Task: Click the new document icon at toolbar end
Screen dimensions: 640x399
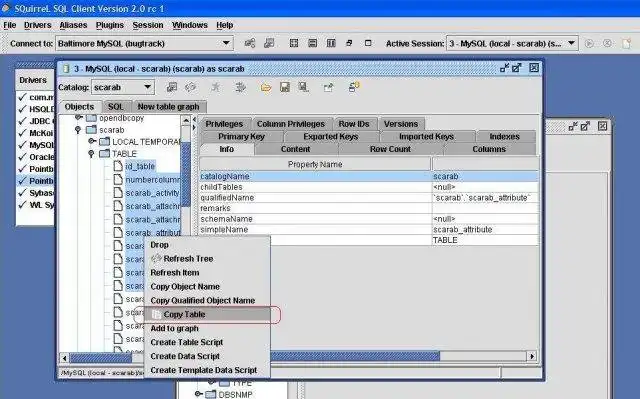Action: [626, 43]
